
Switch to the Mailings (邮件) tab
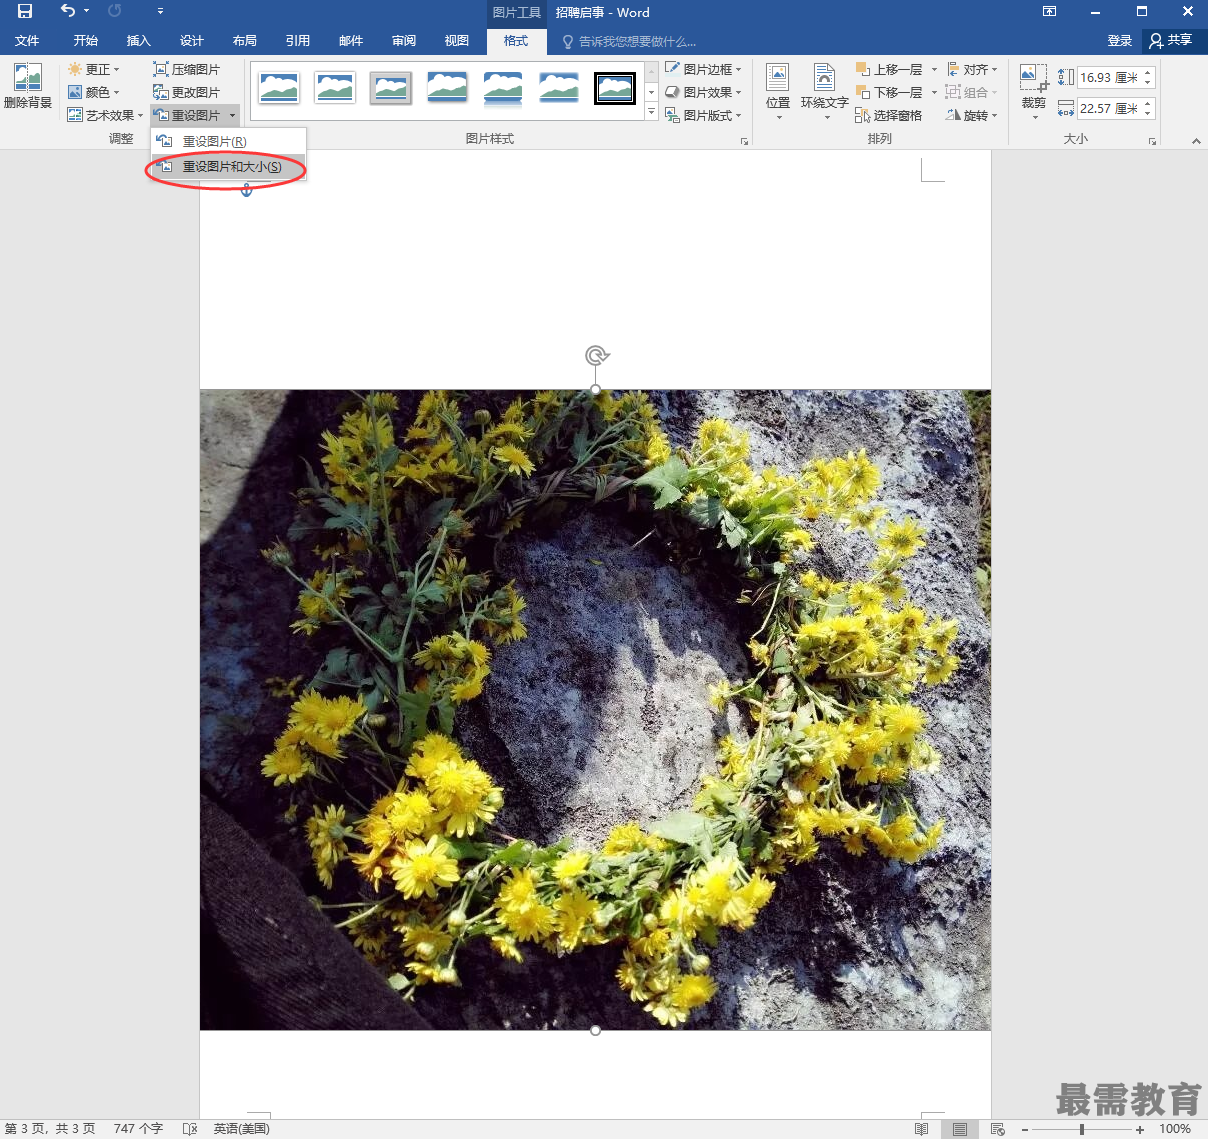[351, 41]
